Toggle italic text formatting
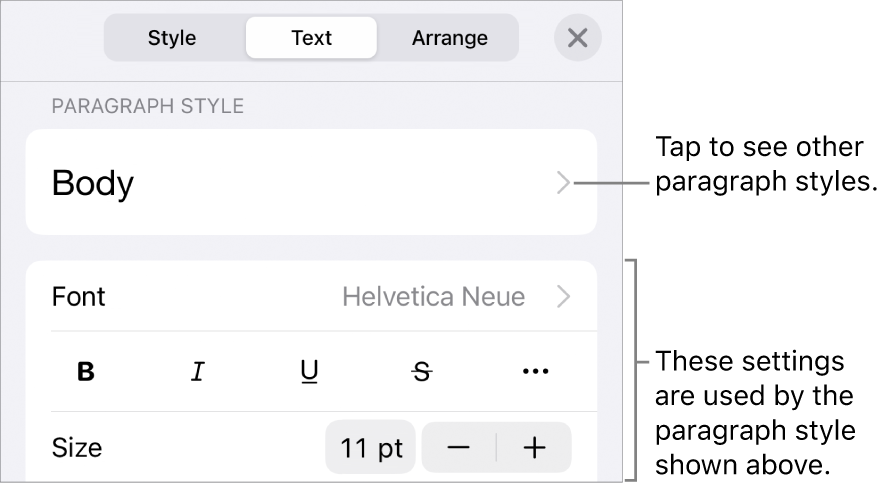Screen dimensions: 880x487 [198, 372]
